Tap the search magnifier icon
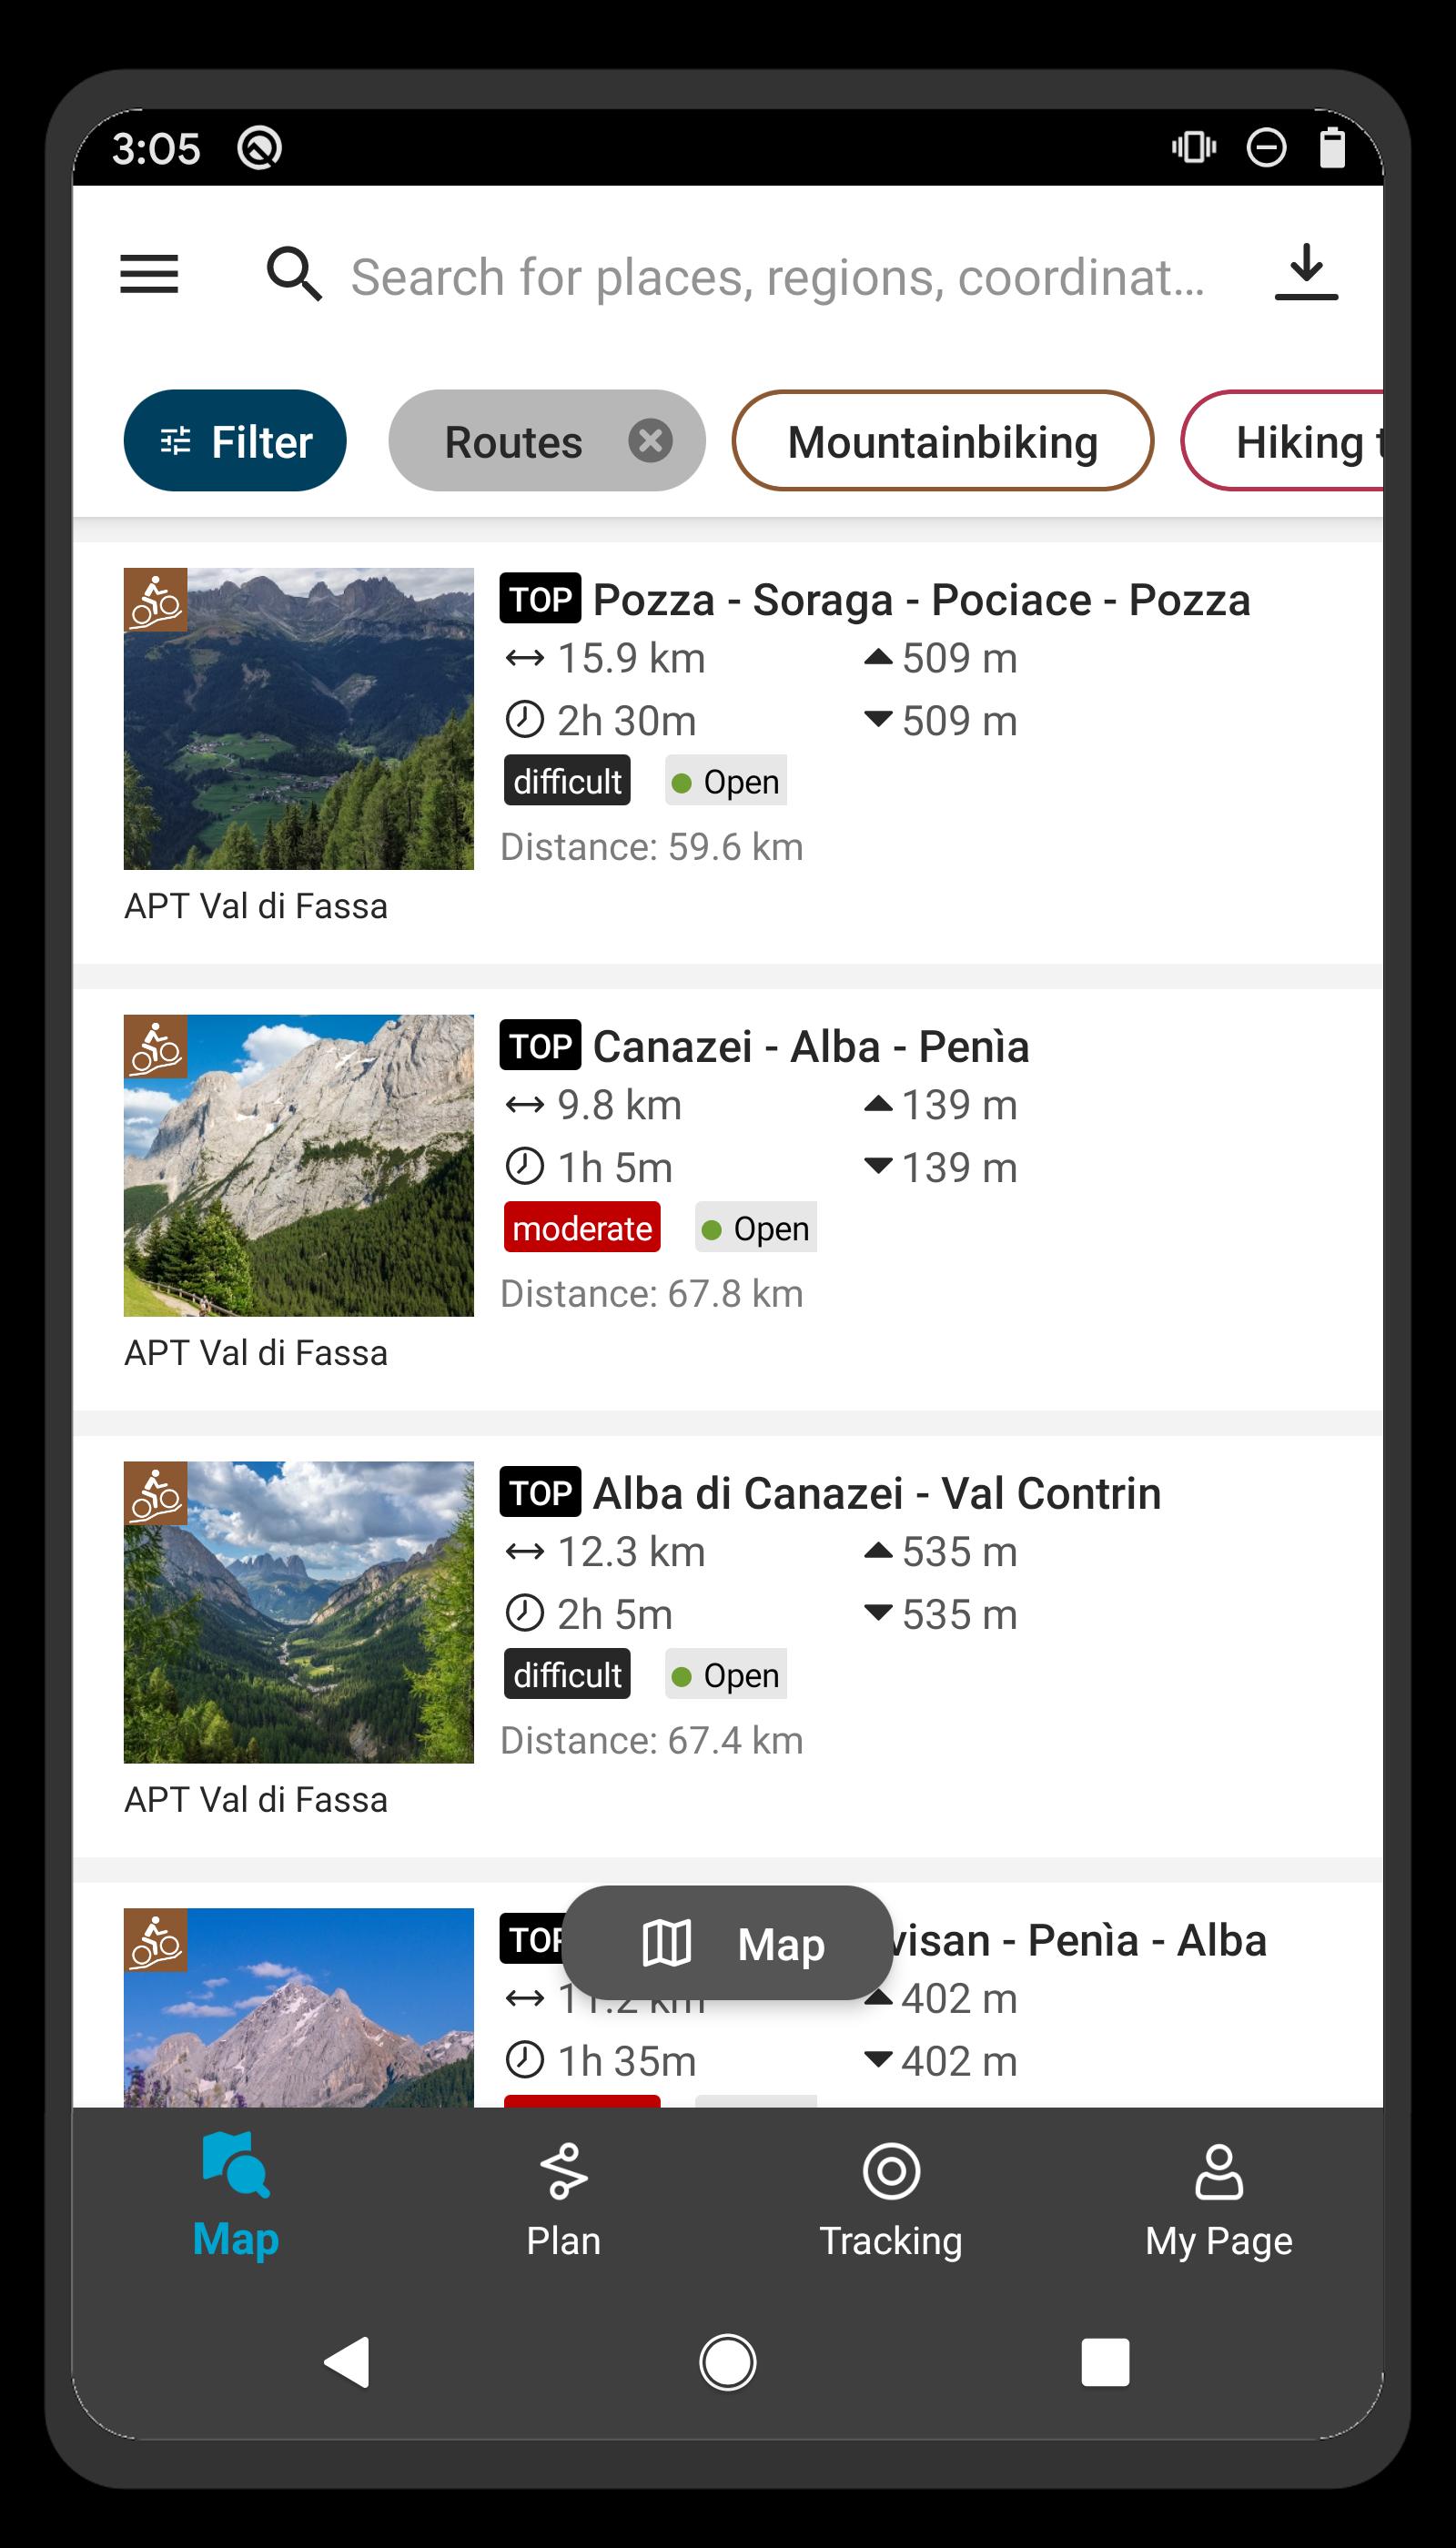Viewport: 1456px width, 2548px height. pyautogui.click(x=293, y=274)
